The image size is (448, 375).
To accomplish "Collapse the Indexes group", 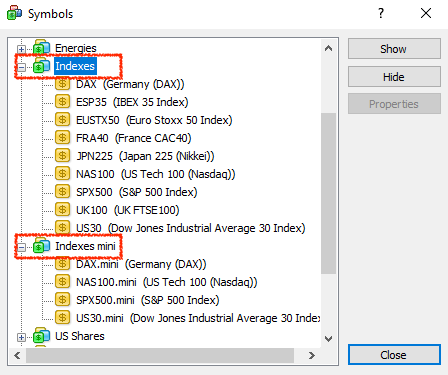I will (x=21, y=67).
